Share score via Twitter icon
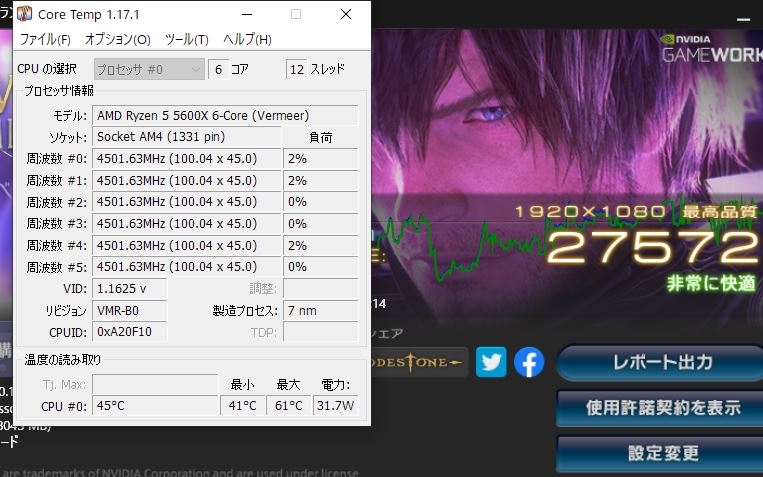The height and width of the screenshot is (477, 763). (491, 362)
